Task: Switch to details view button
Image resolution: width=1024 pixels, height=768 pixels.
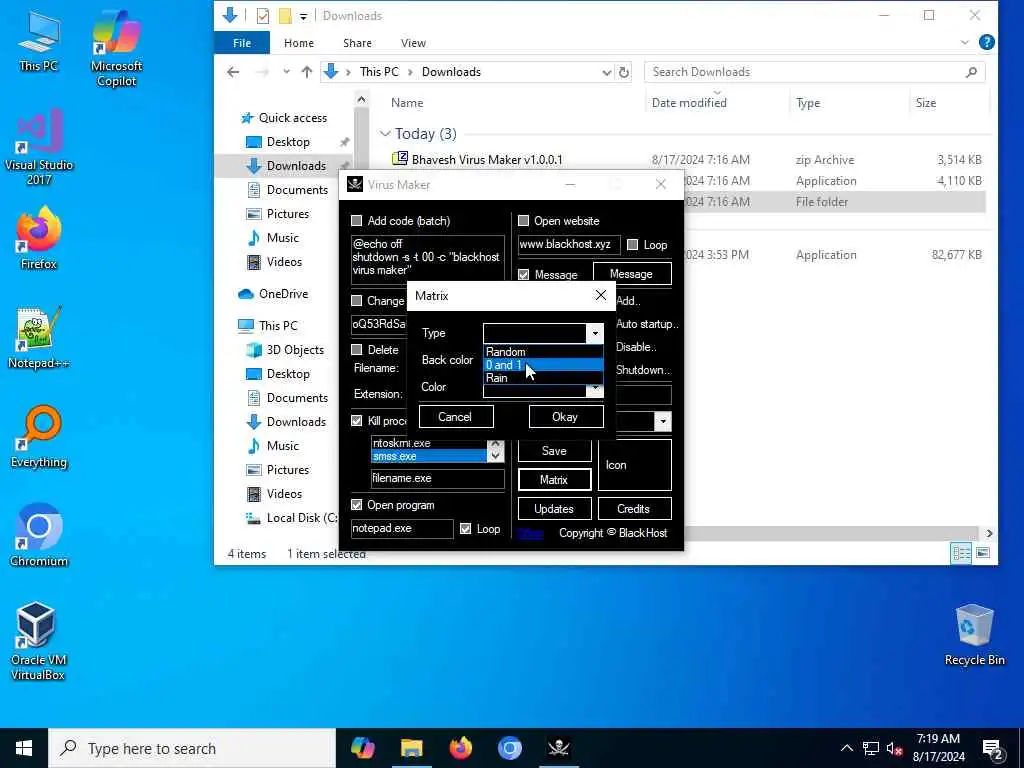Action: 961,553
